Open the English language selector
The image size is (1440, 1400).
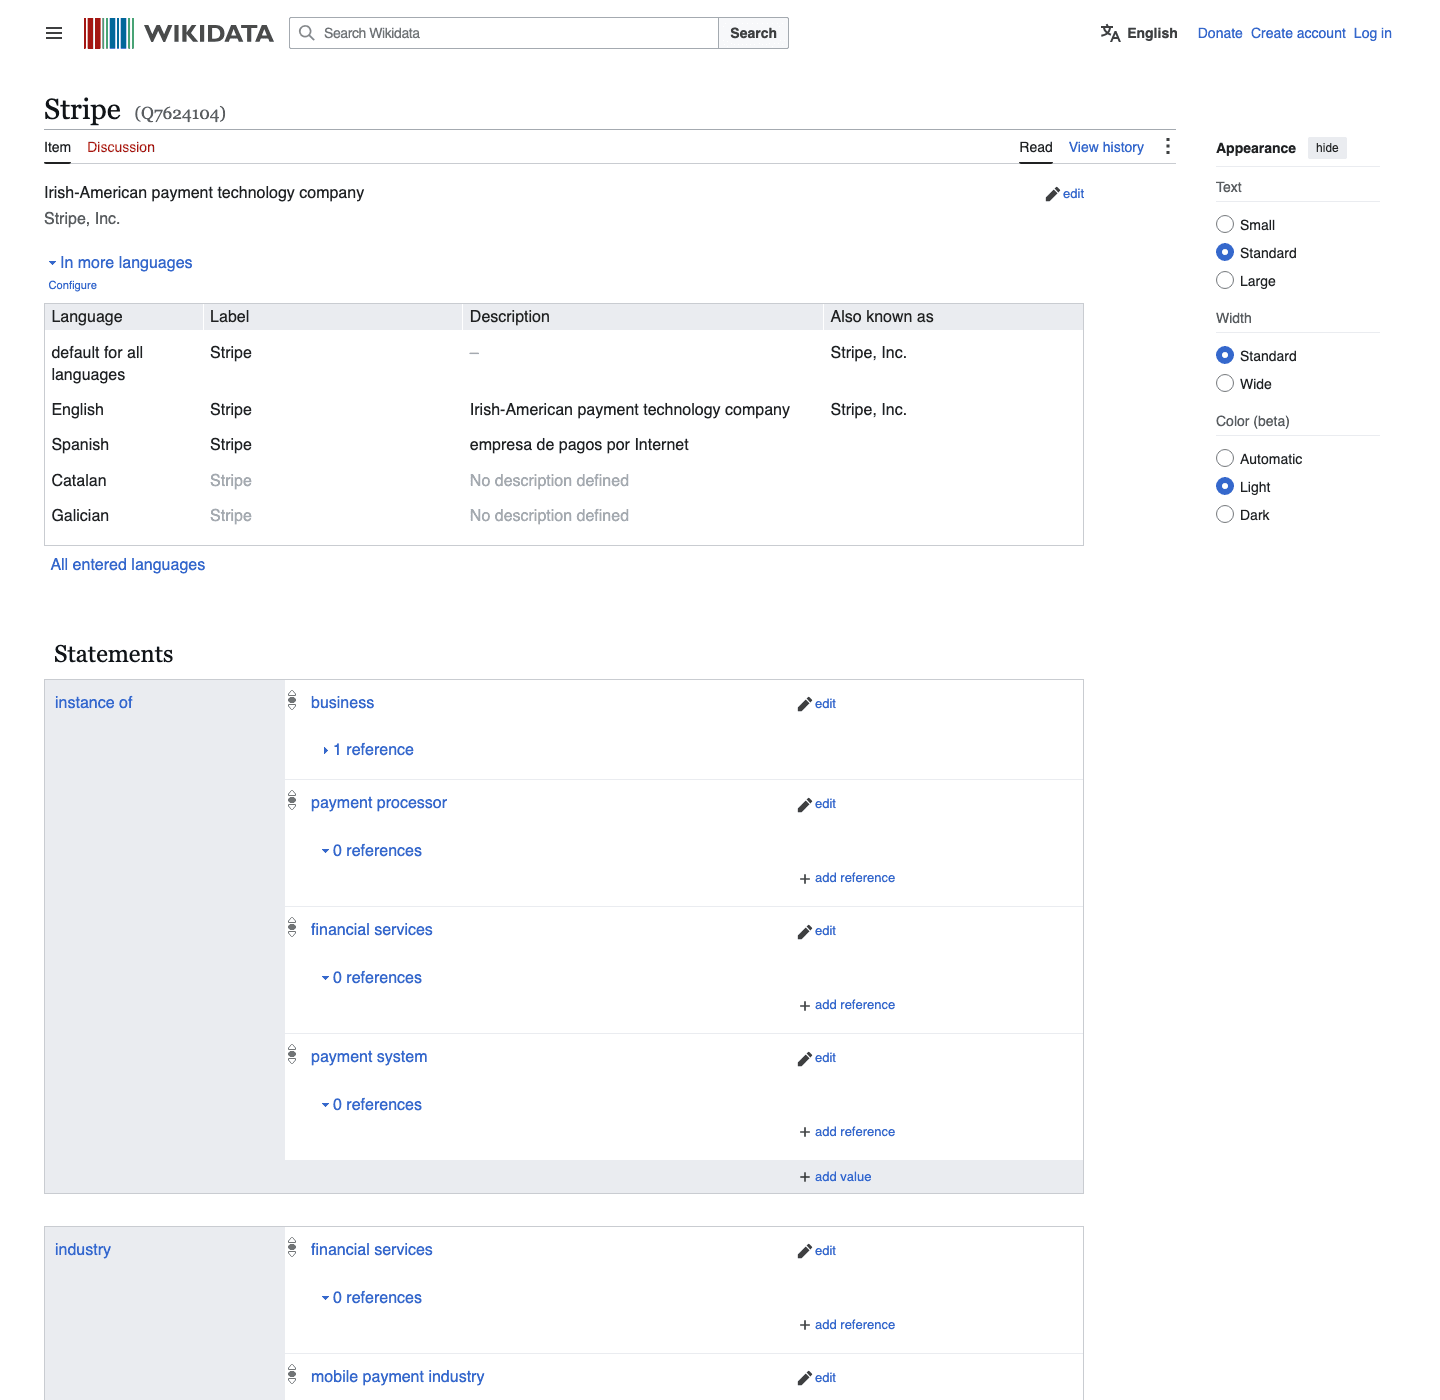click(1139, 33)
